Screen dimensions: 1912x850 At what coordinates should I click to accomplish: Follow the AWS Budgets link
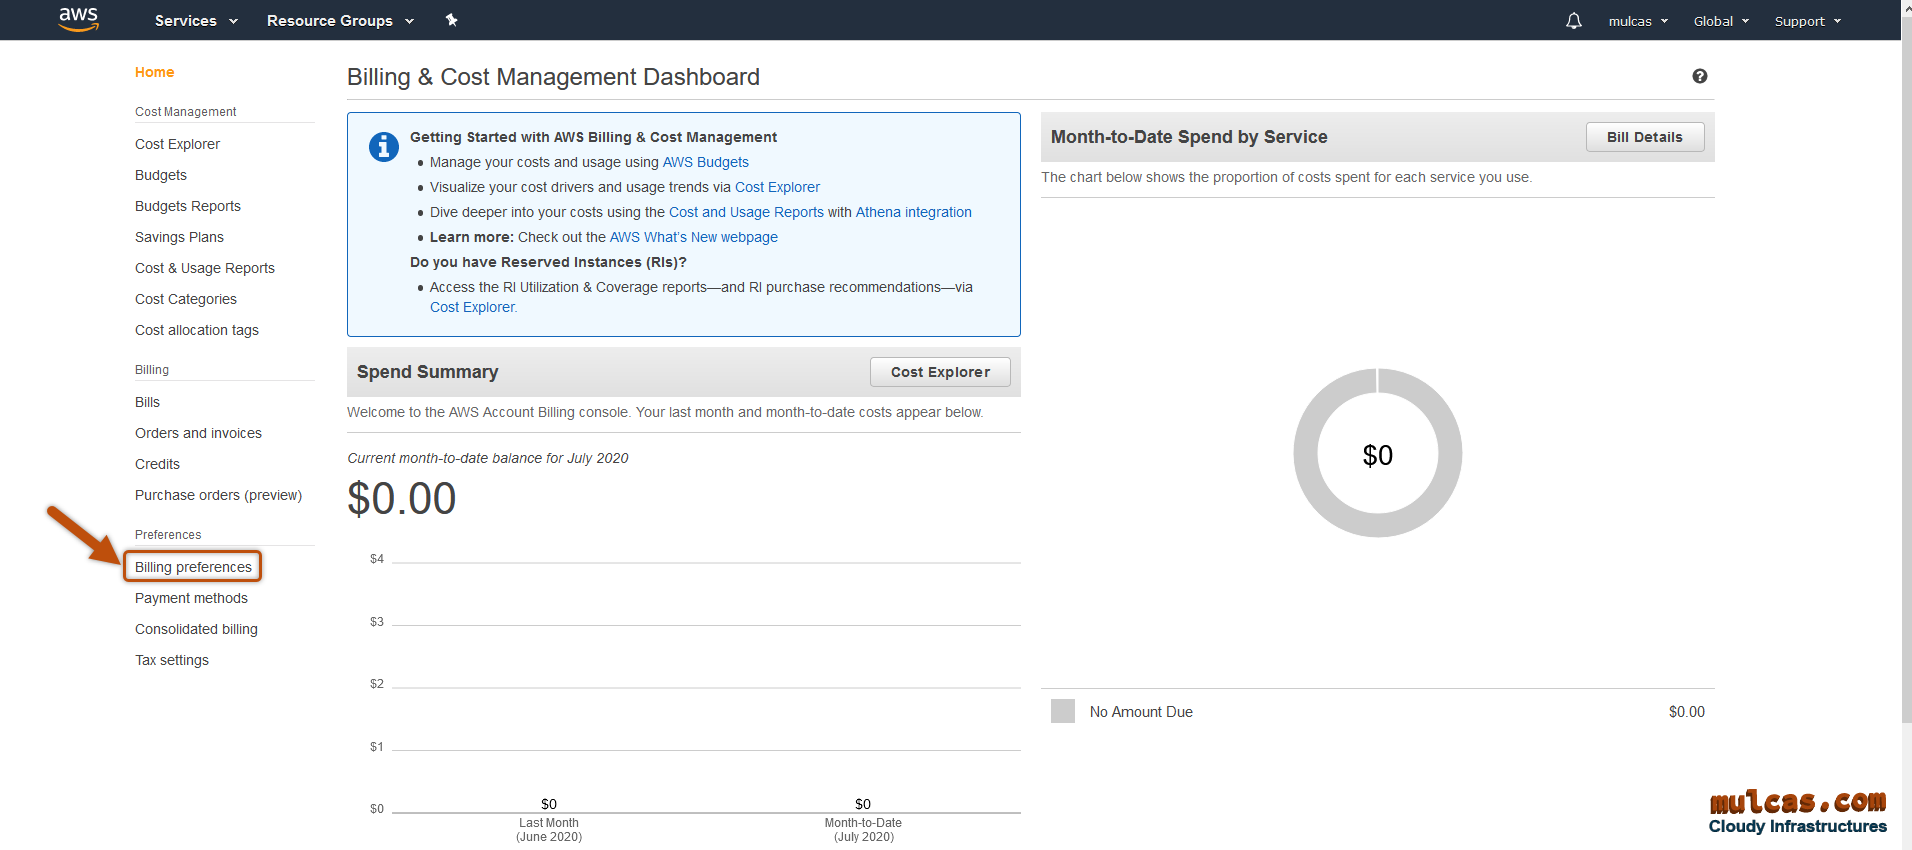tap(705, 162)
